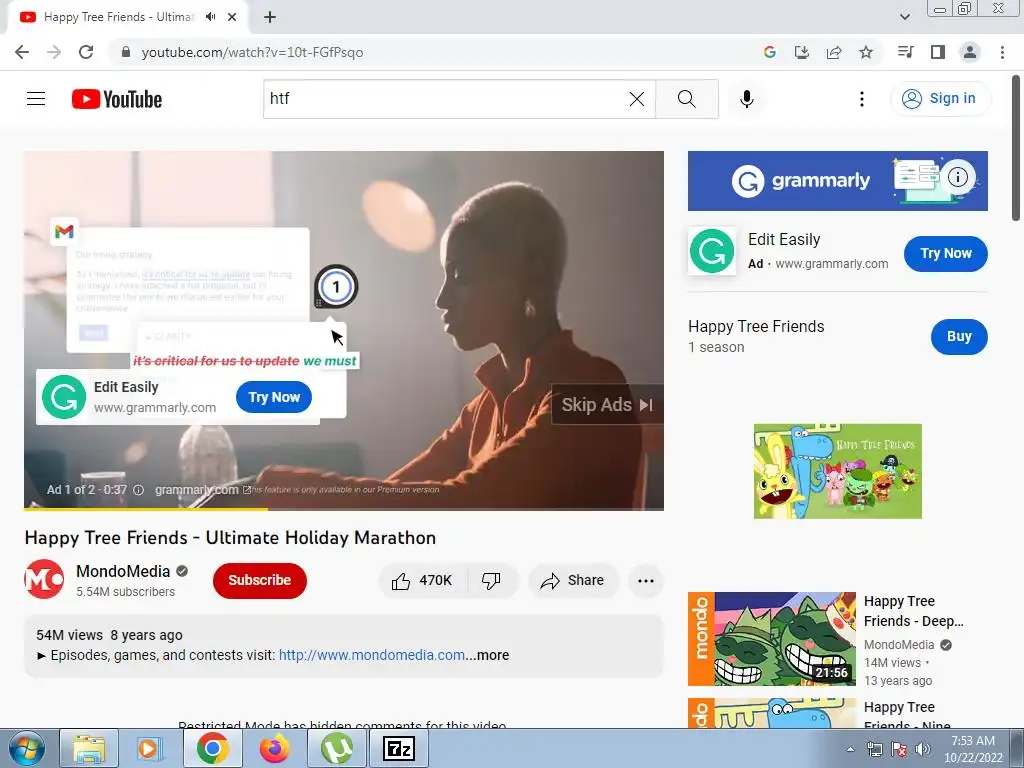Open media controls icon in toolbar
This screenshot has height=768, width=1024.
click(905, 52)
